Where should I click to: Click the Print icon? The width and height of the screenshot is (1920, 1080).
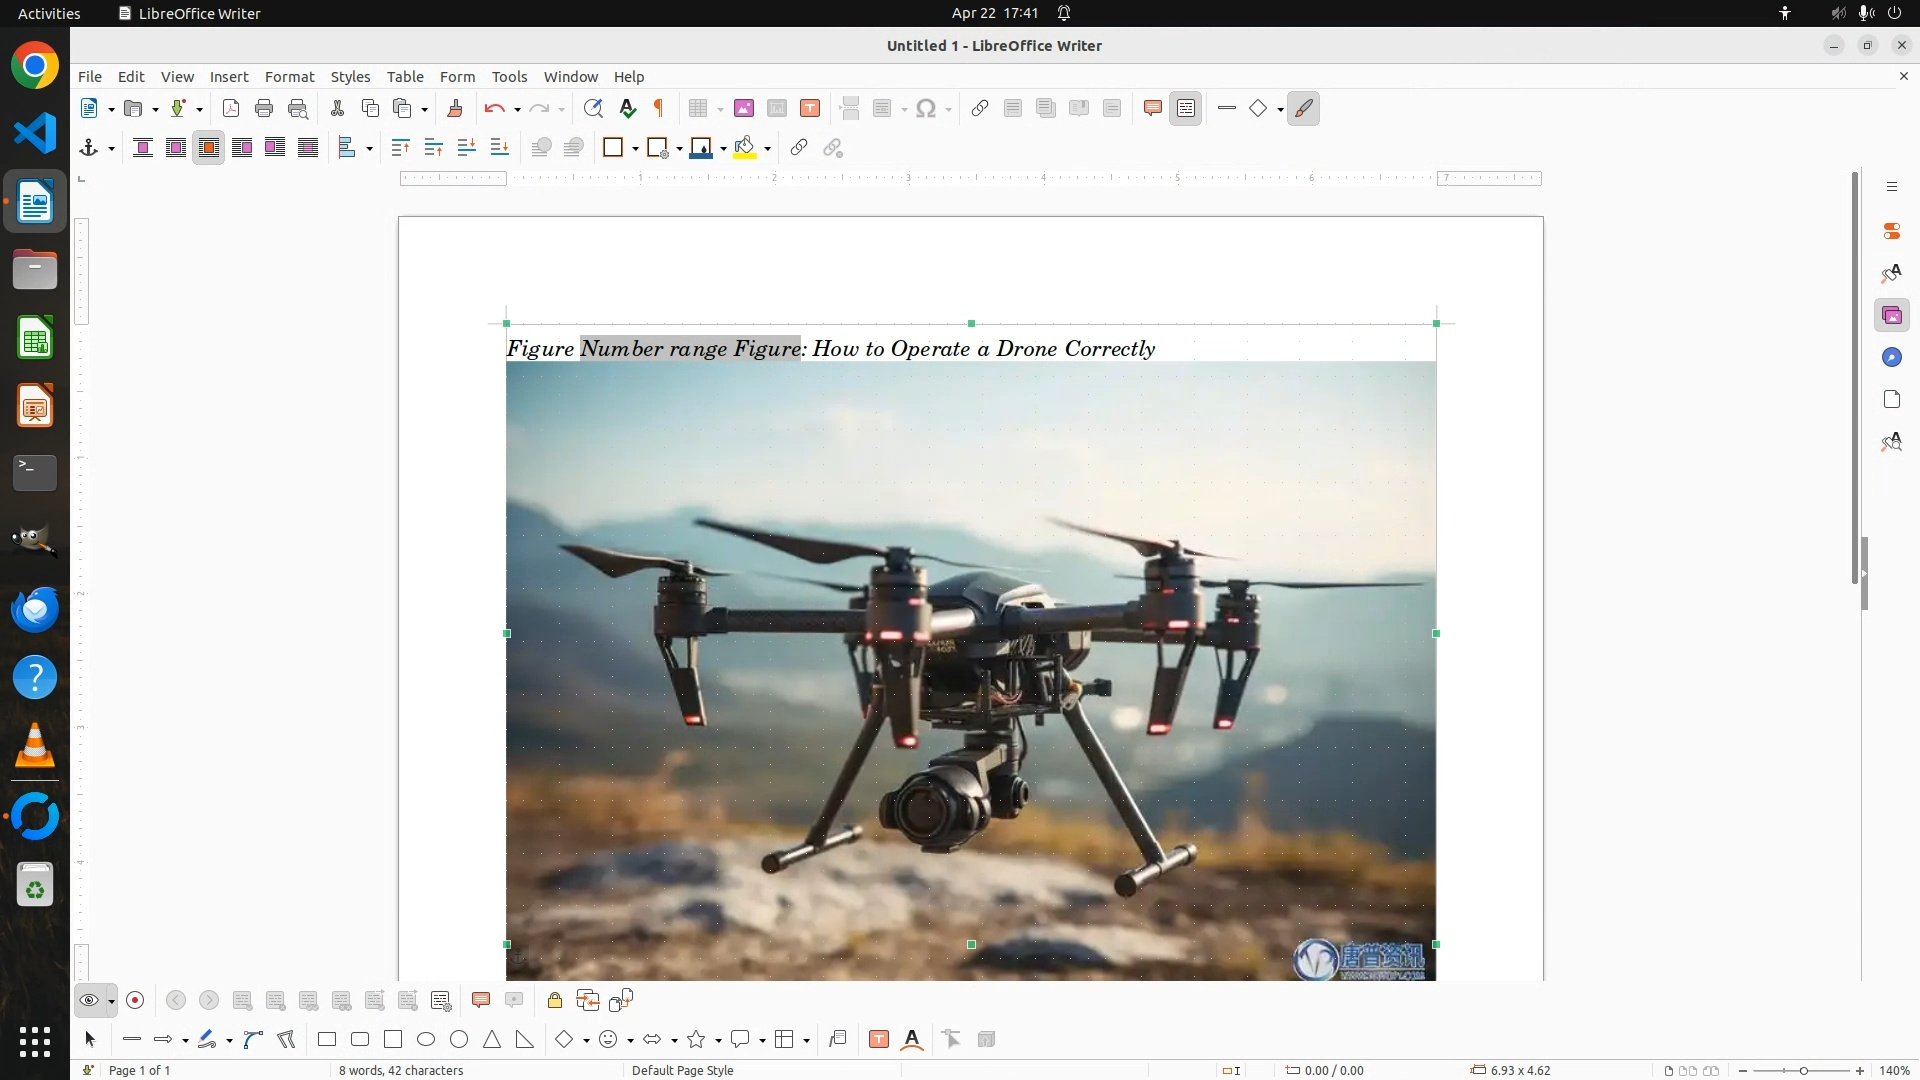264,109
